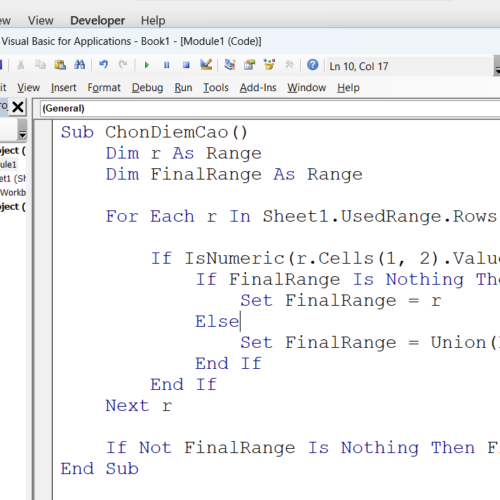
Task: Click the project panel scrollbar arrow
Action: coord(22,135)
